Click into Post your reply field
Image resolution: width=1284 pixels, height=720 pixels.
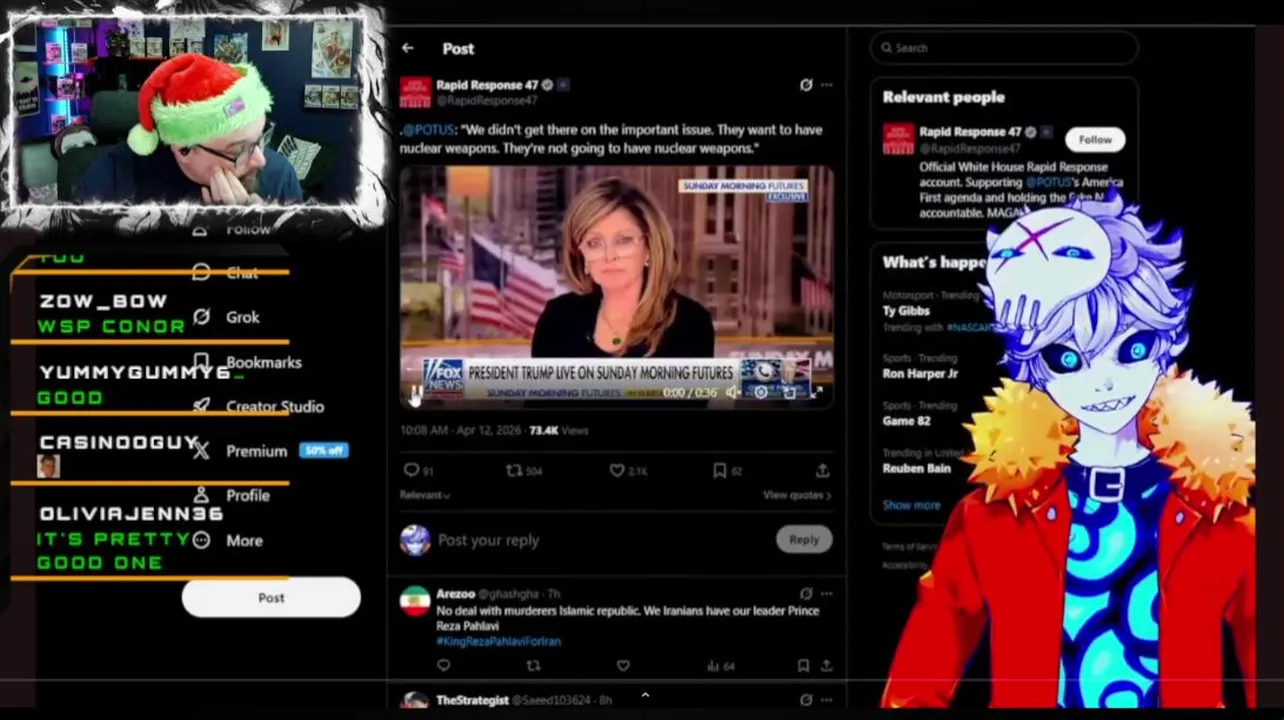600,540
